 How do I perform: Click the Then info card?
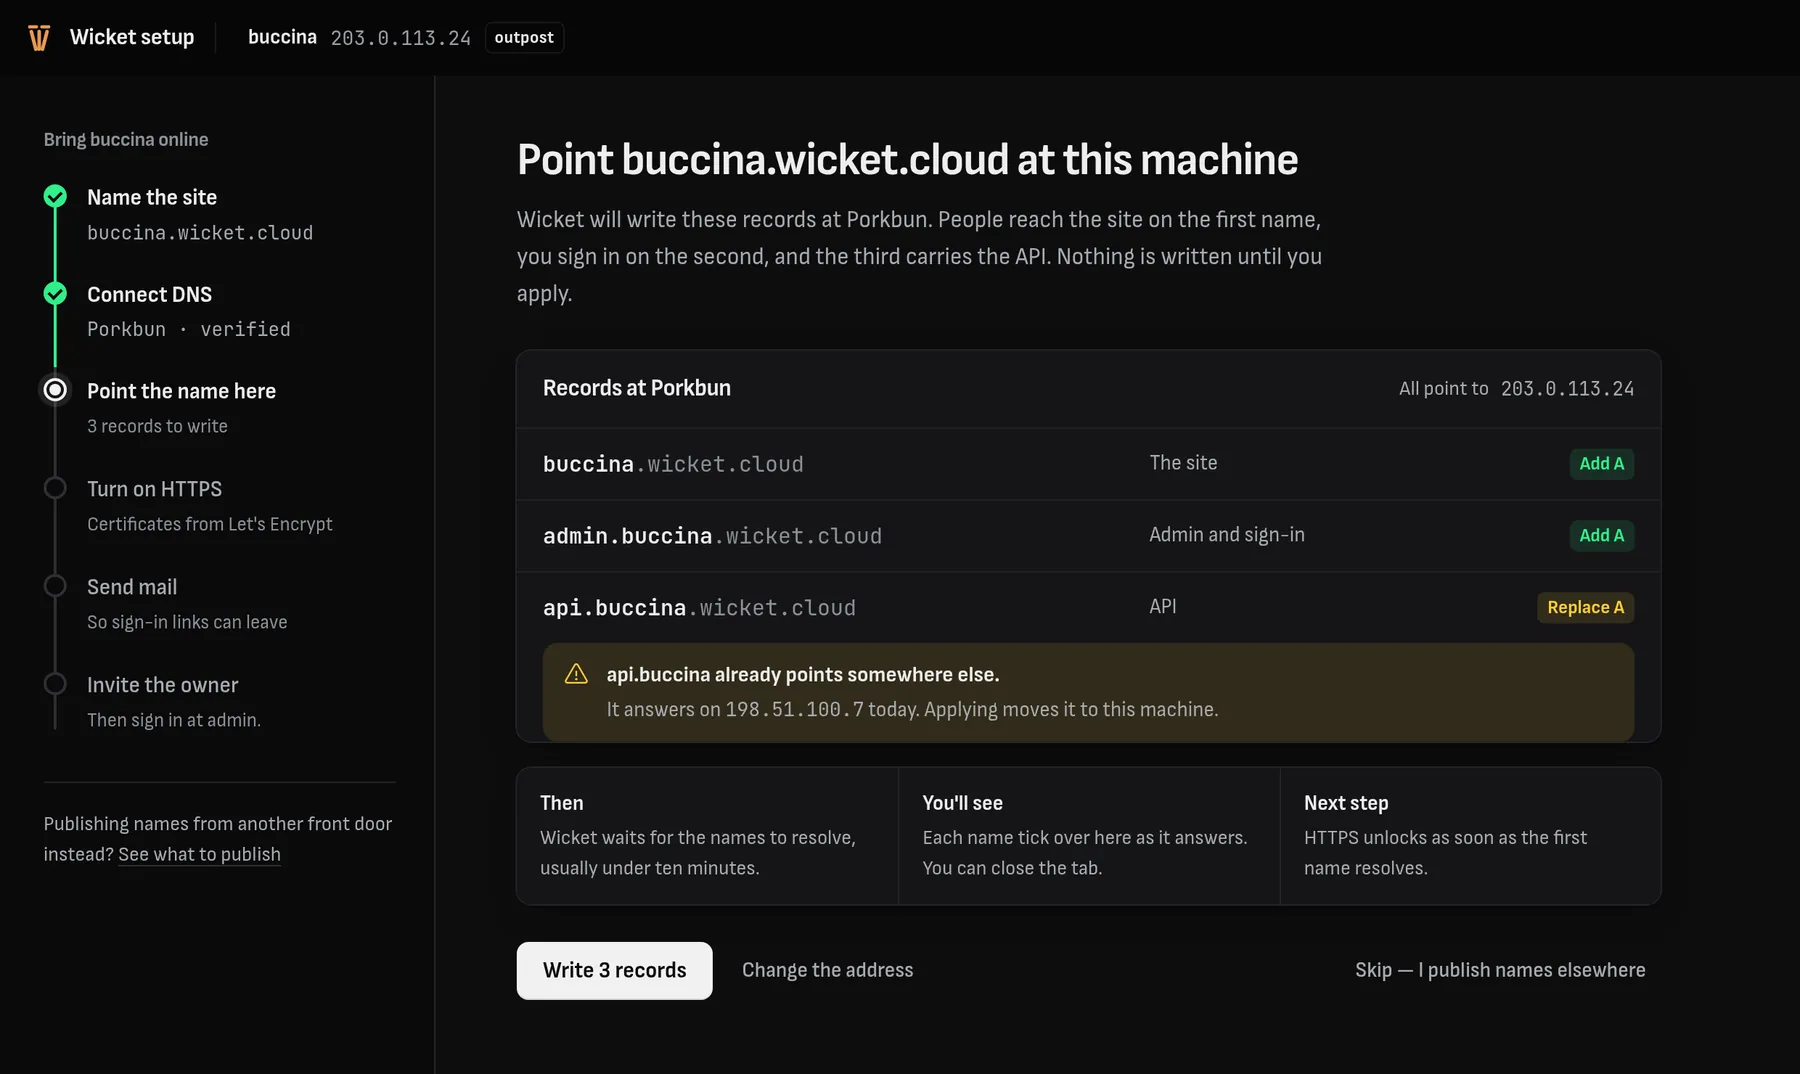[707, 836]
